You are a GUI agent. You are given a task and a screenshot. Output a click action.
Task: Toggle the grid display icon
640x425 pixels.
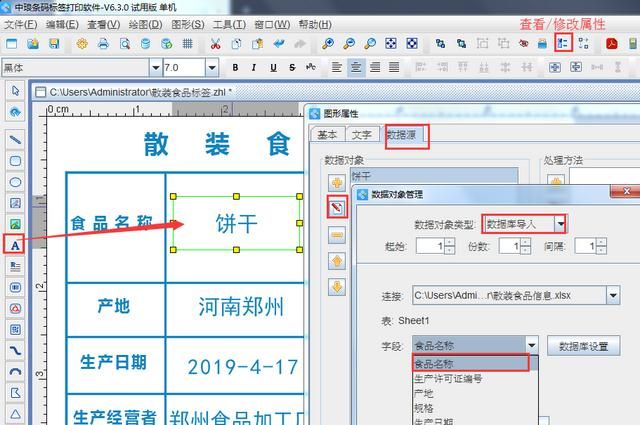pos(187,43)
